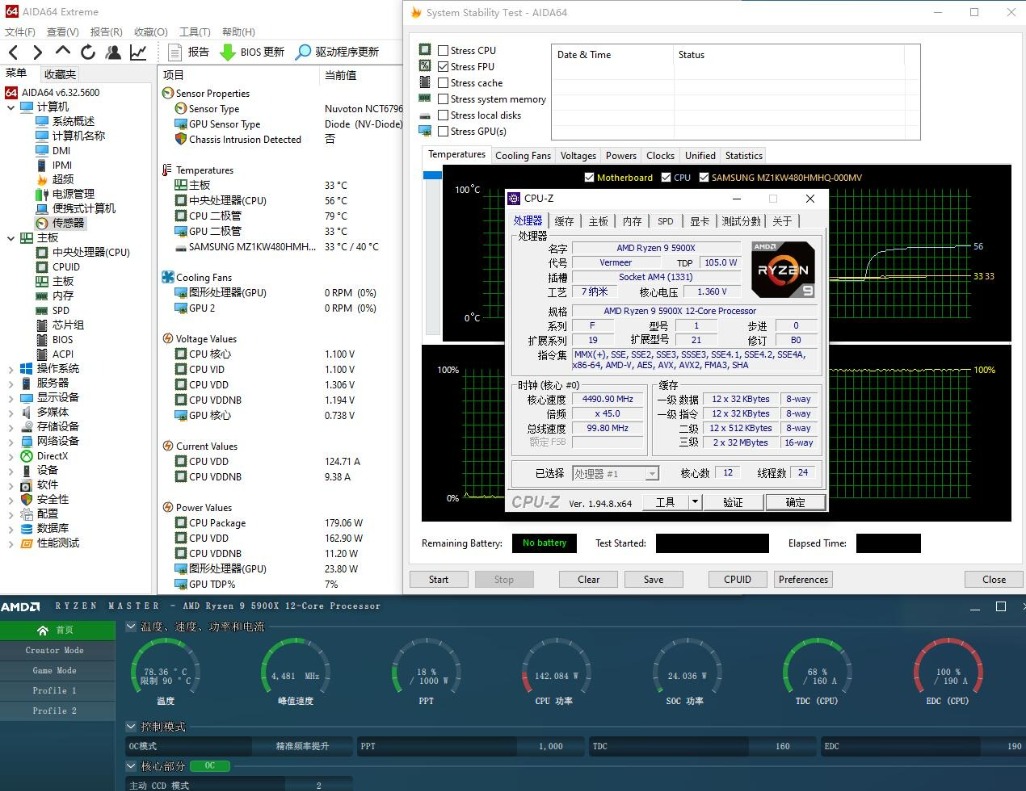The image size is (1026, 791).
Task: Click the user icon in AIDA64 toolbar
Action: [x=113, y=52]
